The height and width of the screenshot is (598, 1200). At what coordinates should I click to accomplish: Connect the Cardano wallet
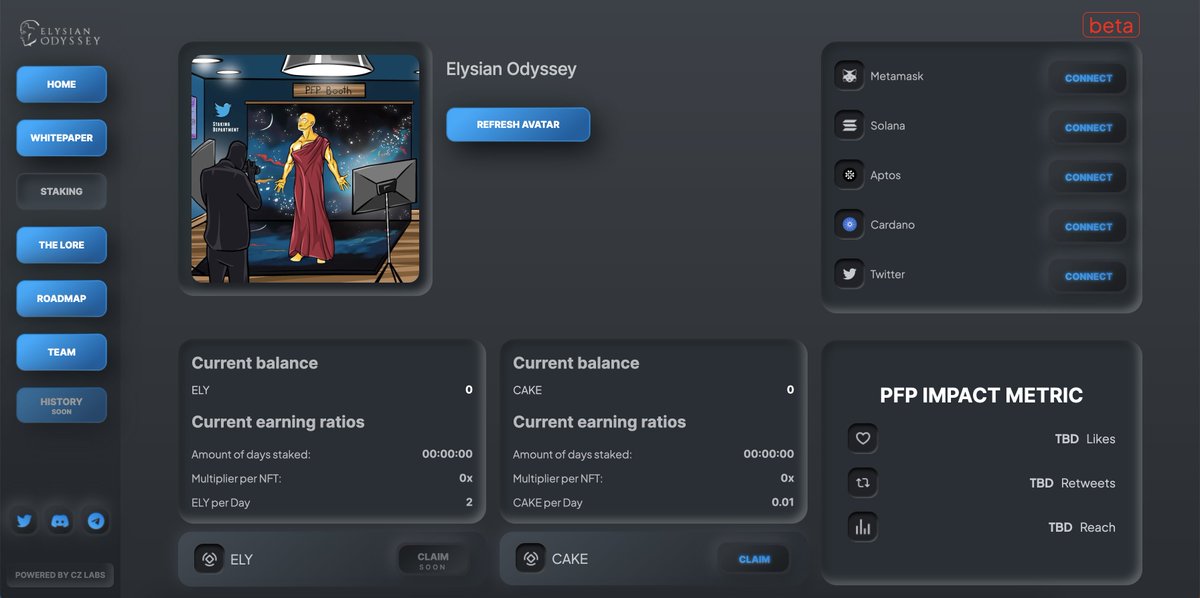click(1088, 227)
